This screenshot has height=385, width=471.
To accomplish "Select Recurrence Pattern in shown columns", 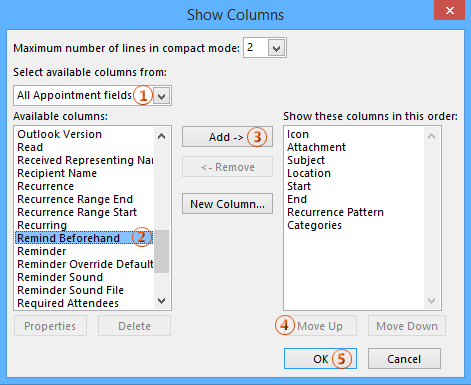I will pos(335,212).
